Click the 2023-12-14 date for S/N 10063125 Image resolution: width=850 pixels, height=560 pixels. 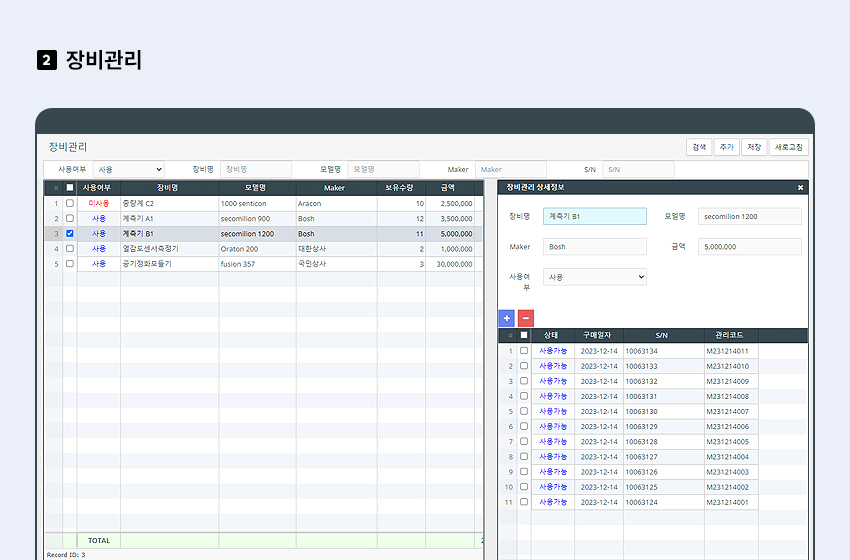(x=599, y=487)
